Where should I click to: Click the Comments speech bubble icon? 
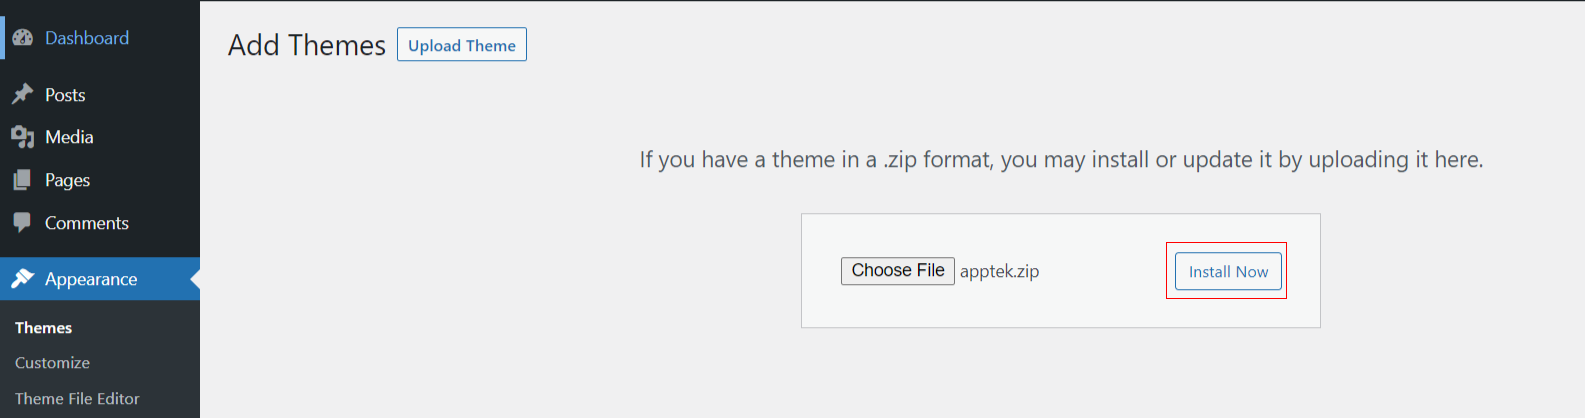coord(22,222)
